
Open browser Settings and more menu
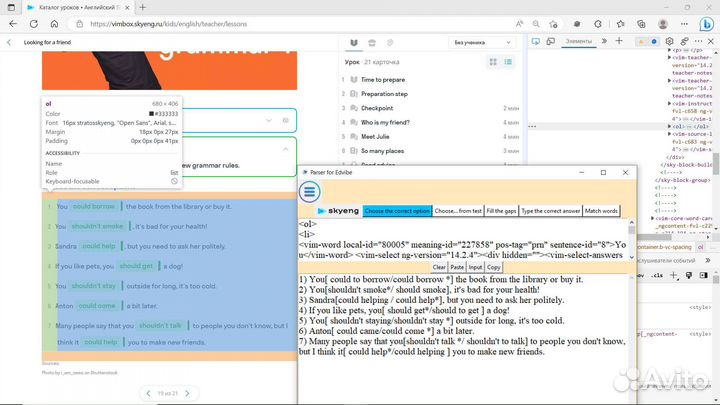point(684,24)
